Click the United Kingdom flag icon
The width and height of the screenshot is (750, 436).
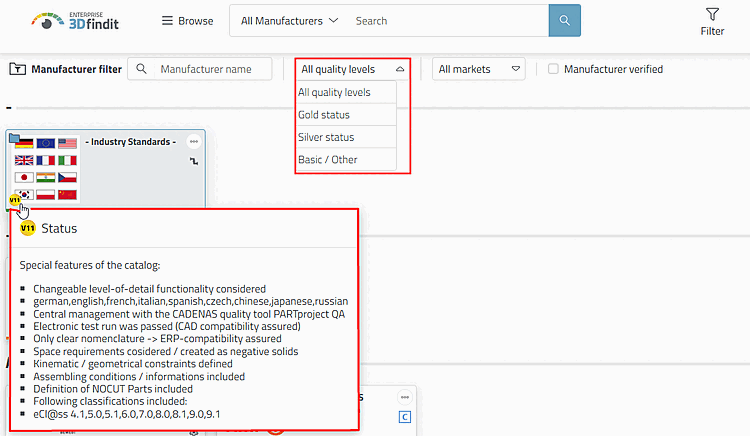(x=24, y=160)
